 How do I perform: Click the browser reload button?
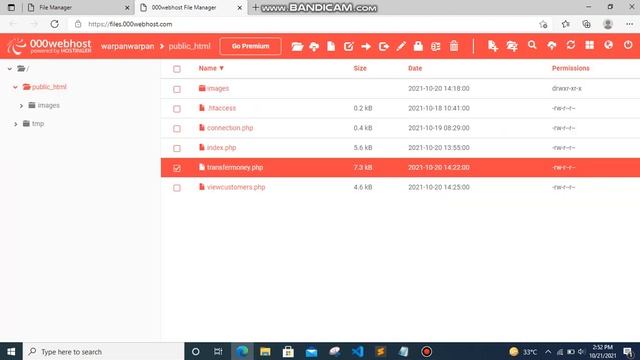click(x=54, y=24)
